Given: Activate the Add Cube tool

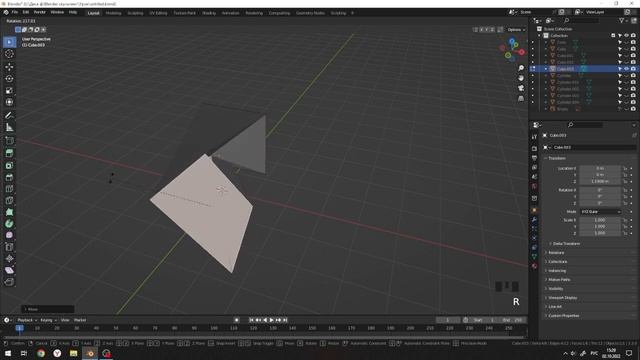Looking at the screenshot, I should click(9, 141).
